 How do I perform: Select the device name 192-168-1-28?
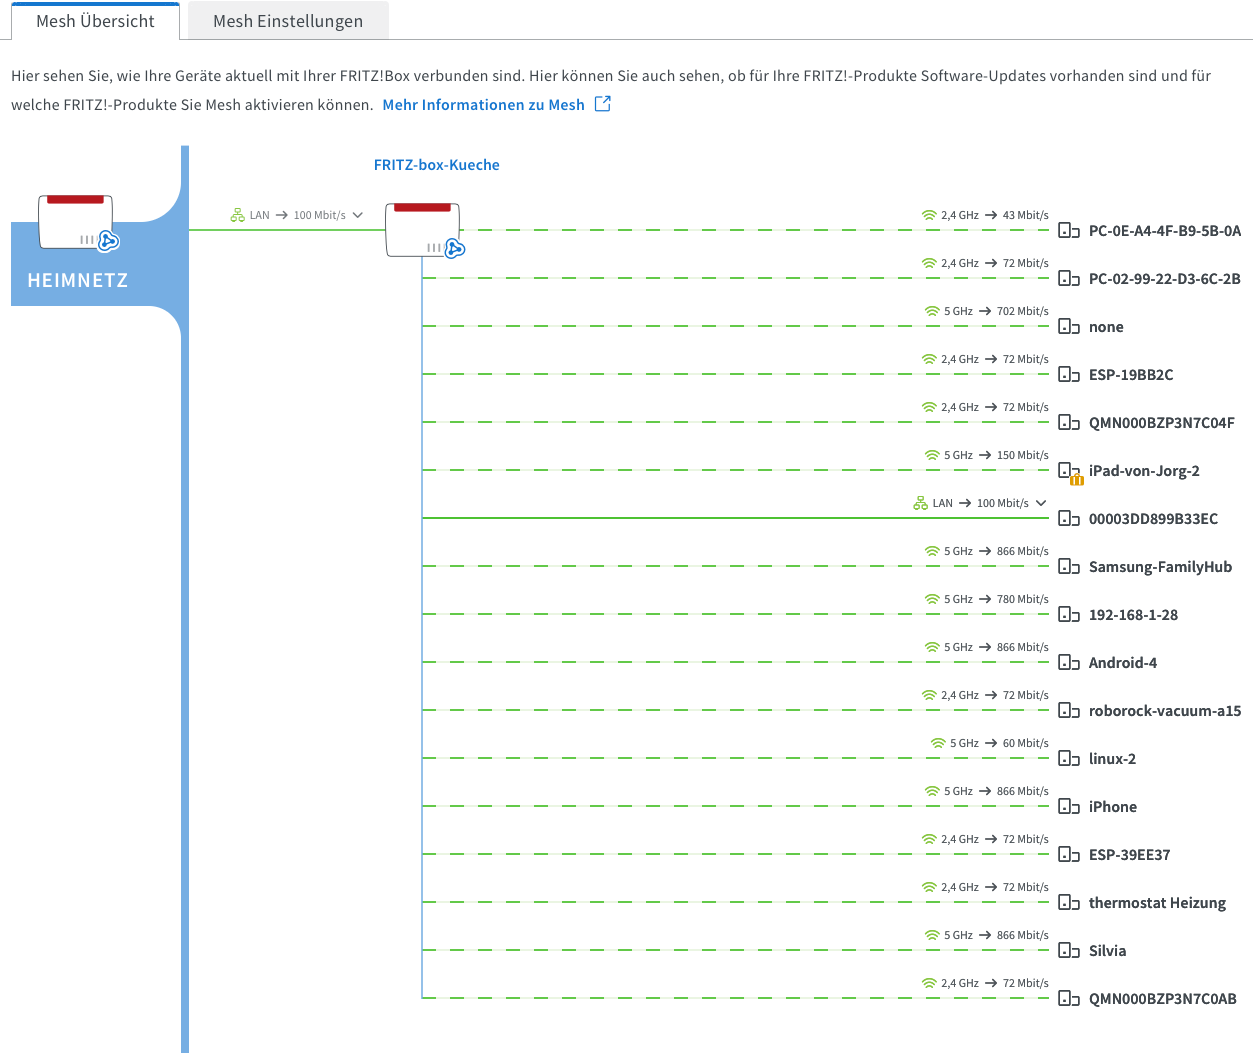coord(1133,615)
